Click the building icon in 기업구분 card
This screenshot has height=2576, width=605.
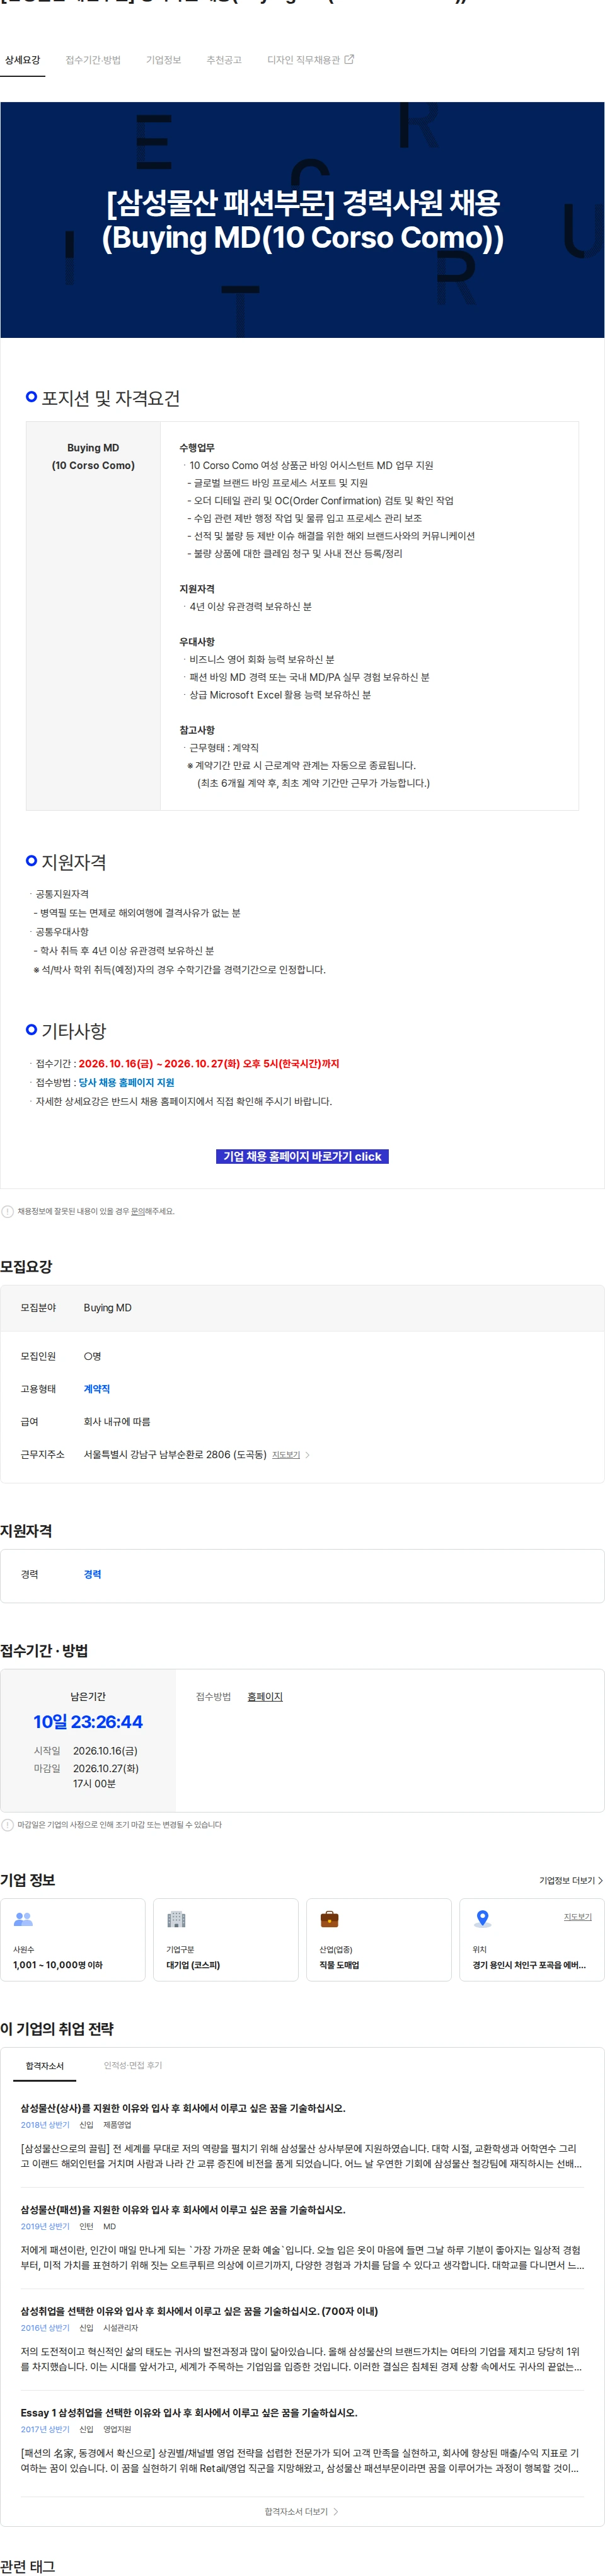click(x=176, y=1919)
